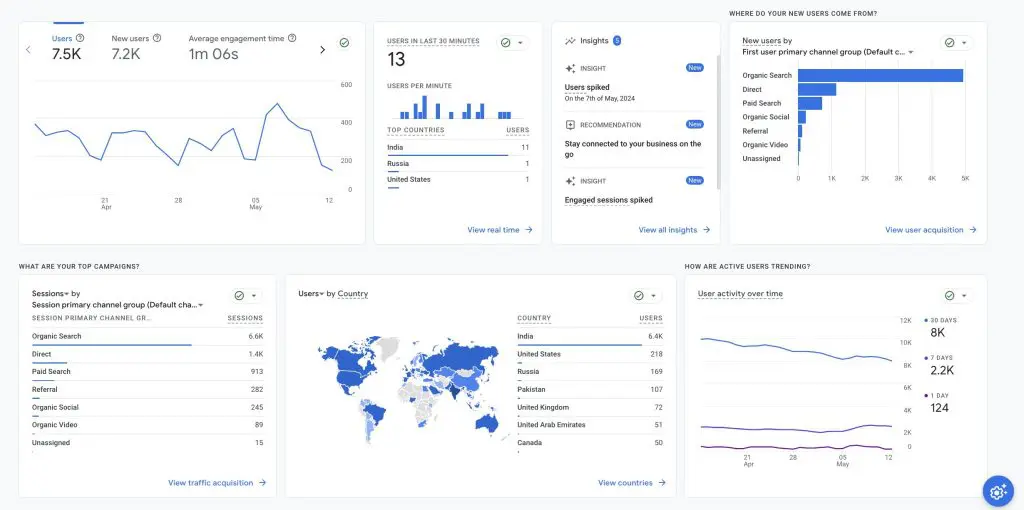This screenshot has width=1024, height=510.
Task: Click sparkle icon above Users spiked insight
Action: pyautogui.click(x=570, y=69)
